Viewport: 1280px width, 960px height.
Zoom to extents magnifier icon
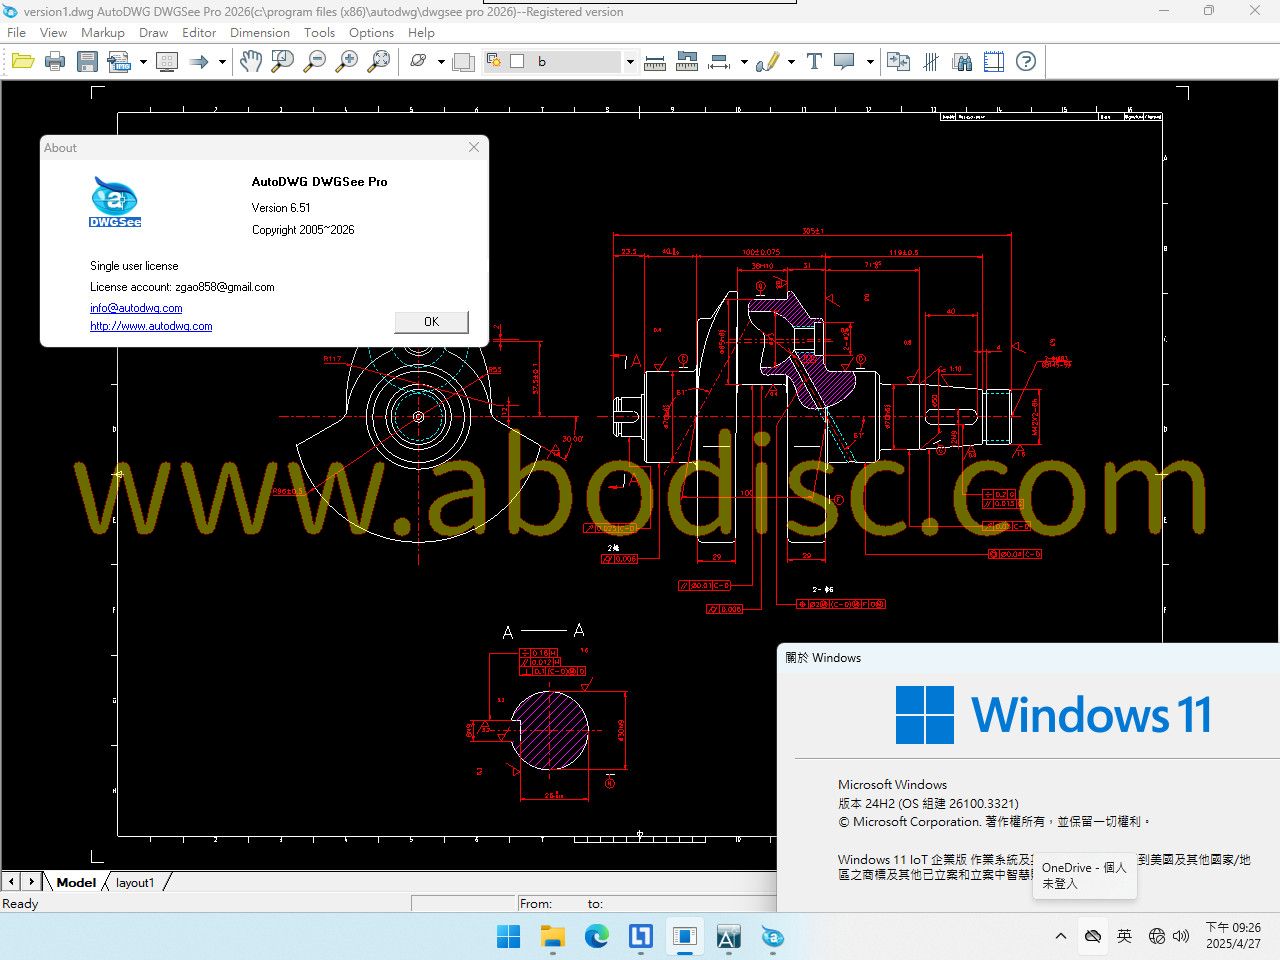pyautogui.click(x=379, y=62)
